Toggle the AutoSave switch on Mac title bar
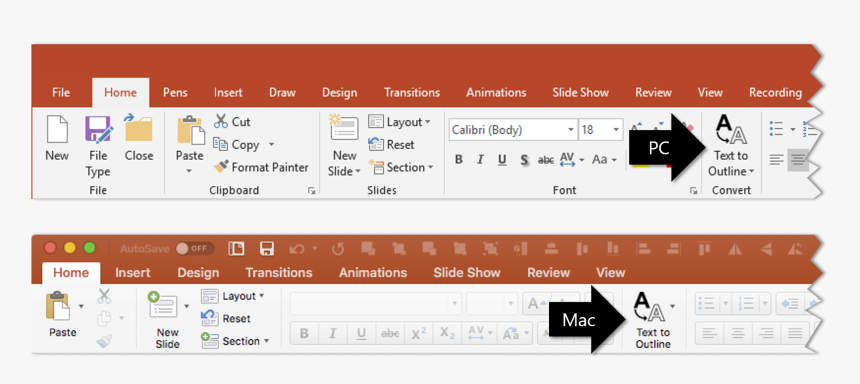This screenshot has width=860, height=384. 195,249
